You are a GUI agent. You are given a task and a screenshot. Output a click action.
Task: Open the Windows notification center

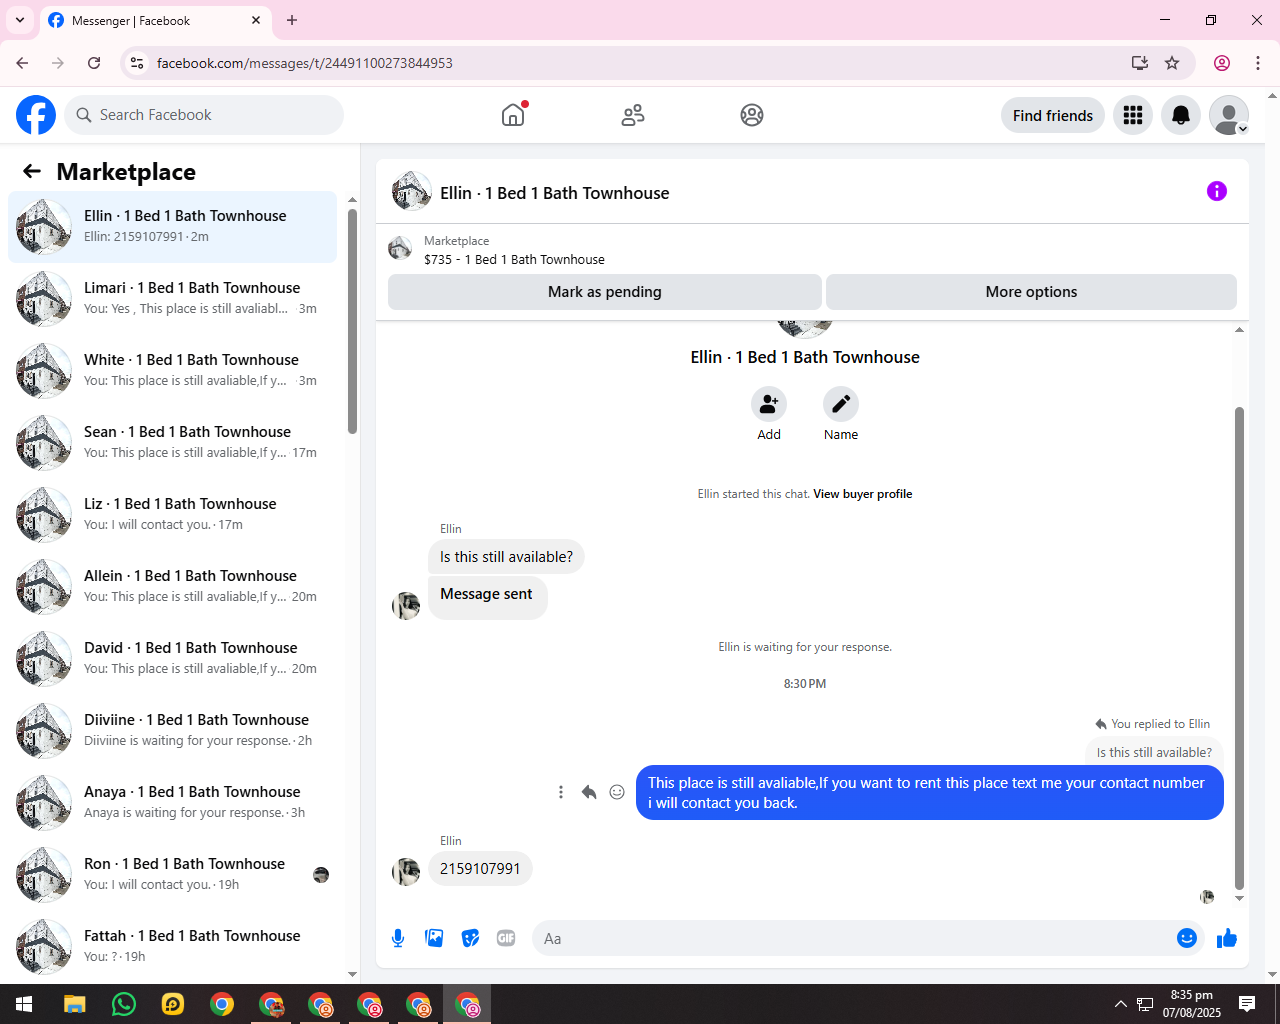[1247, 1004]
